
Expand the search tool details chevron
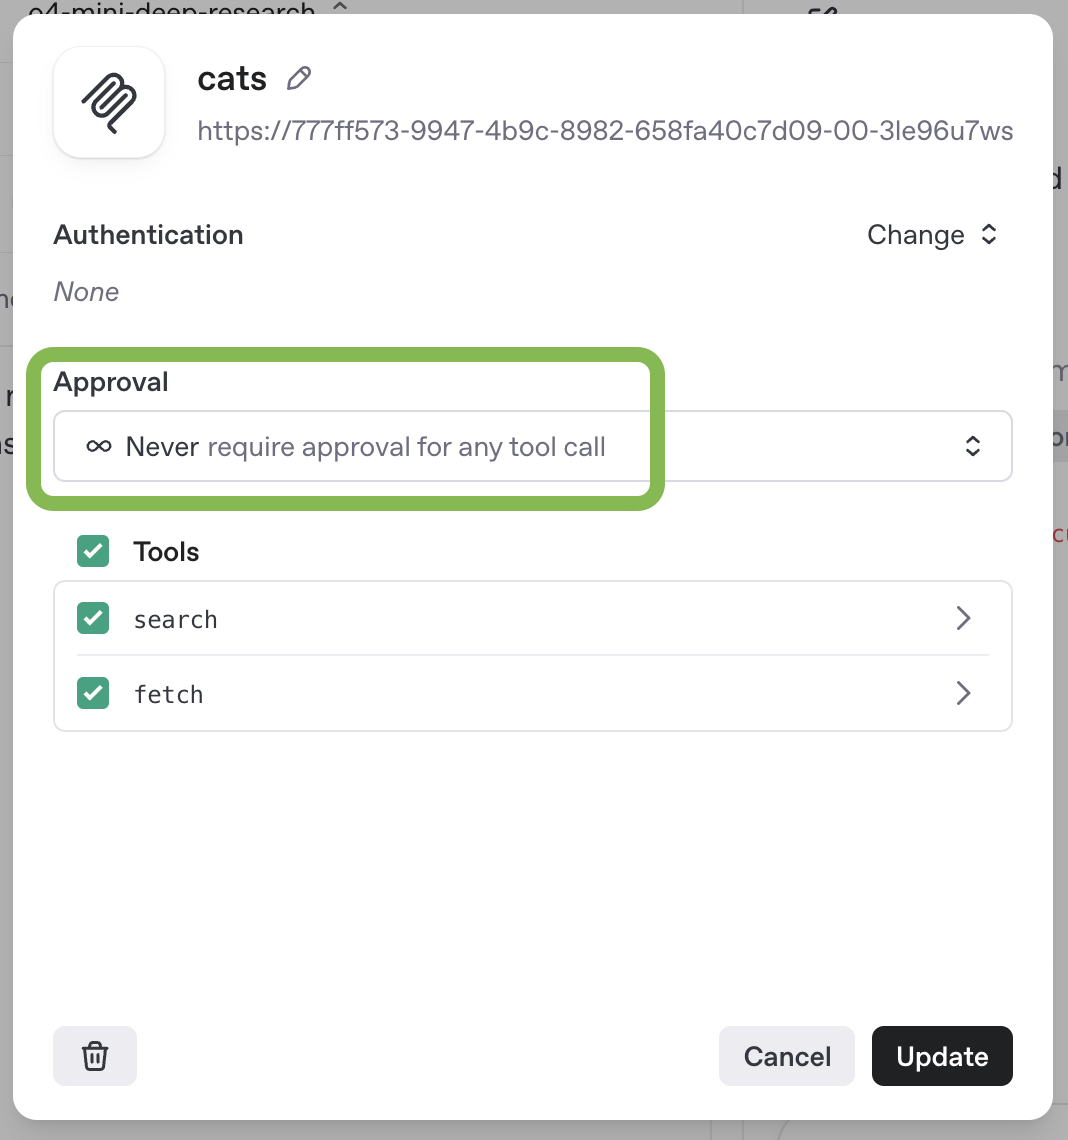point(963,618)
